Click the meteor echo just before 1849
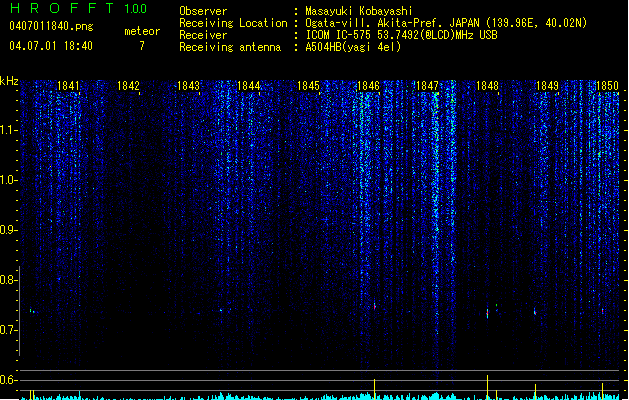Screen dimensions: 629x400 tap(535, 312)
